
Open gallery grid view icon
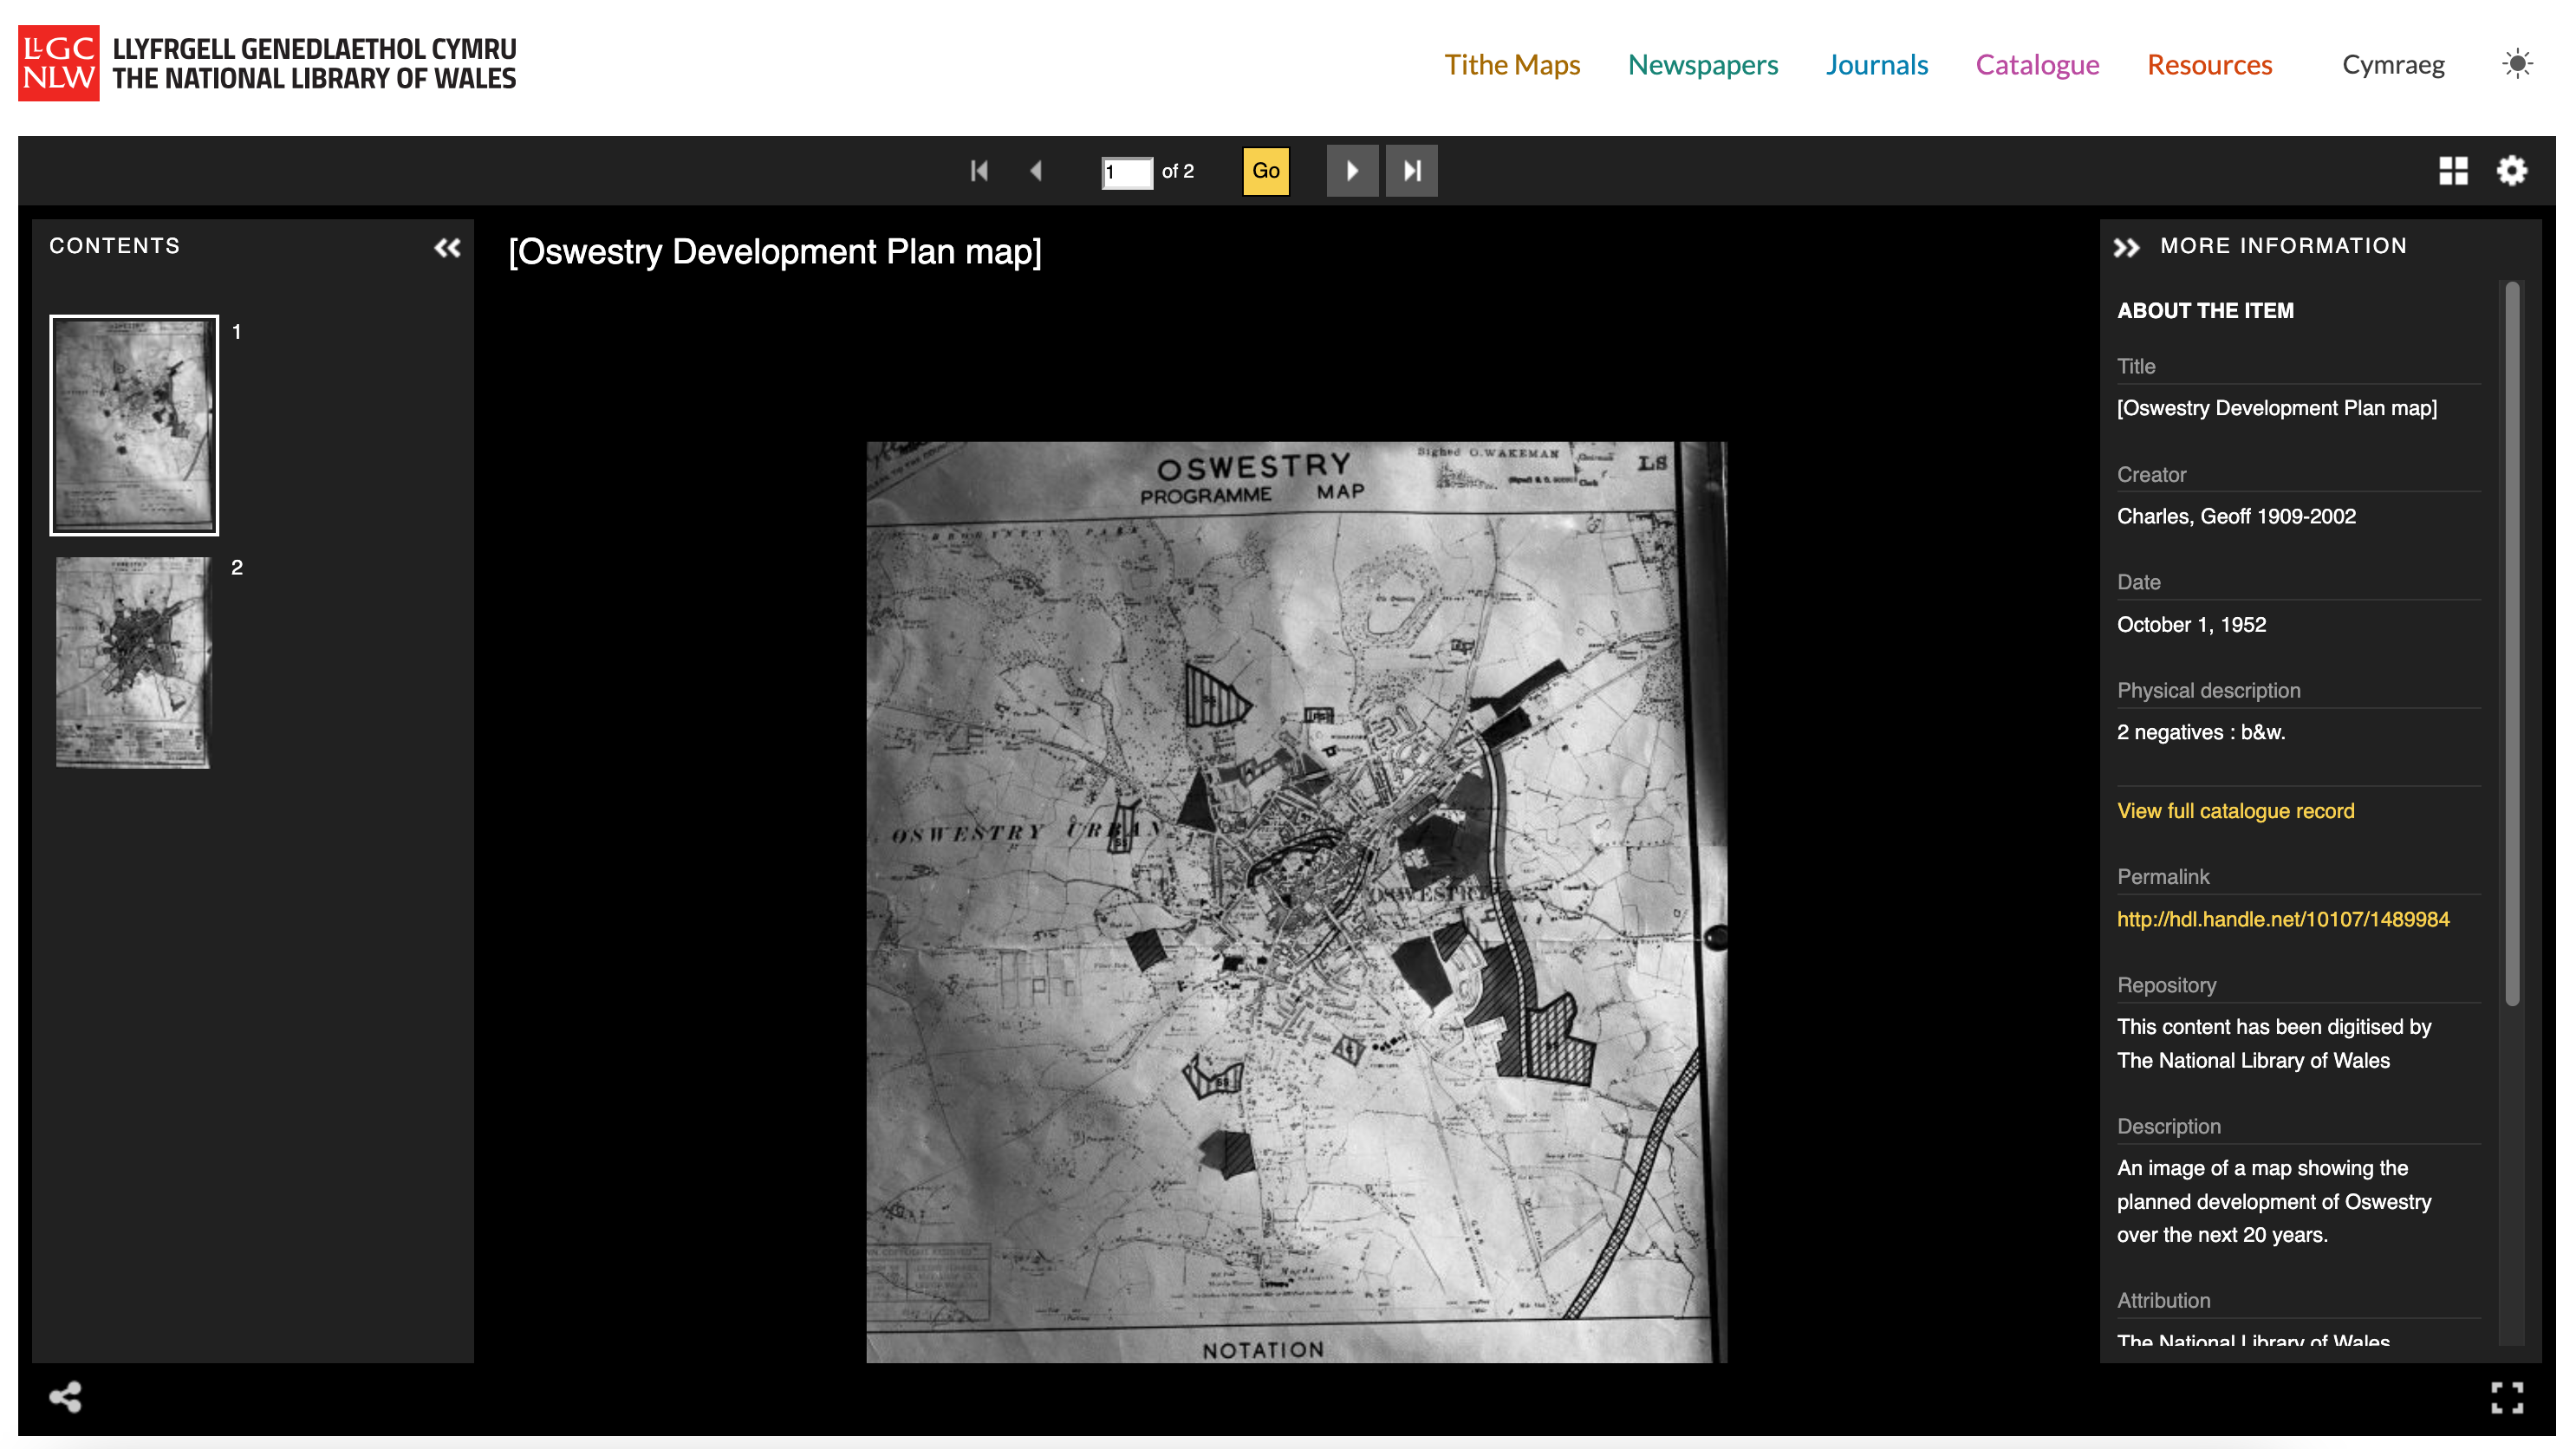point(2453,171)
